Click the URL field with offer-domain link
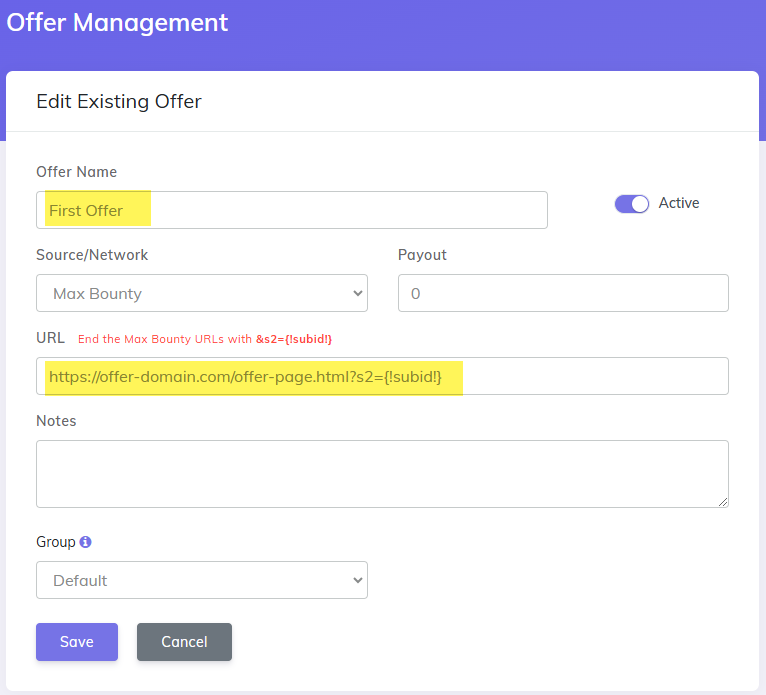The image size is (766, 695). [x=382, y=376]
